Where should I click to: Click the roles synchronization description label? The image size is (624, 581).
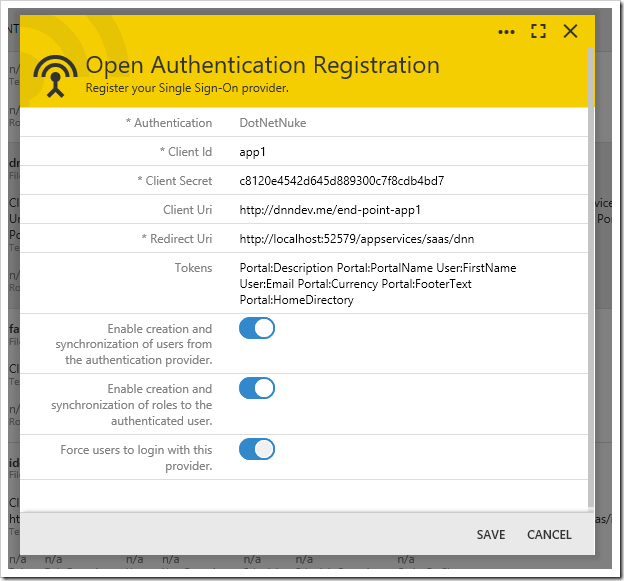click(132, 404)
